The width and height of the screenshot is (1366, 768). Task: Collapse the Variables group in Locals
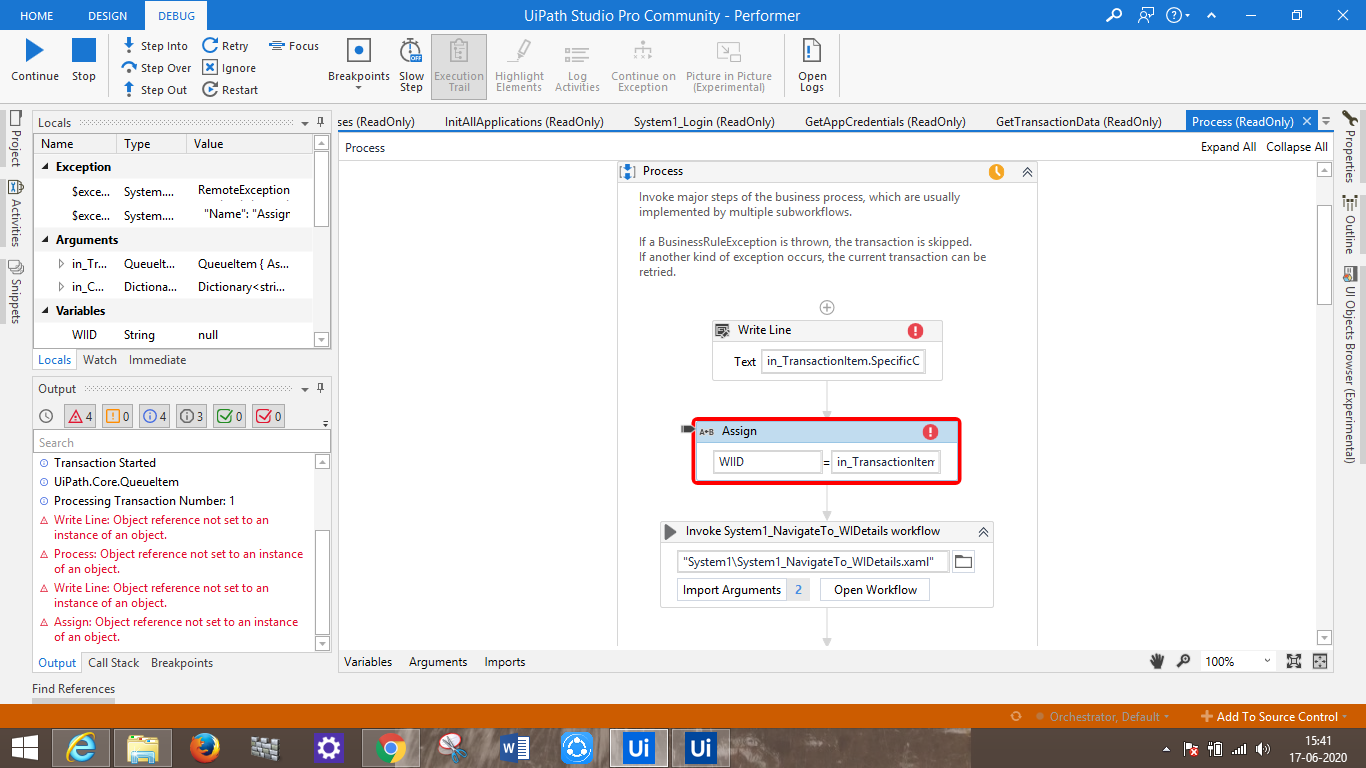tap(46, 311)
